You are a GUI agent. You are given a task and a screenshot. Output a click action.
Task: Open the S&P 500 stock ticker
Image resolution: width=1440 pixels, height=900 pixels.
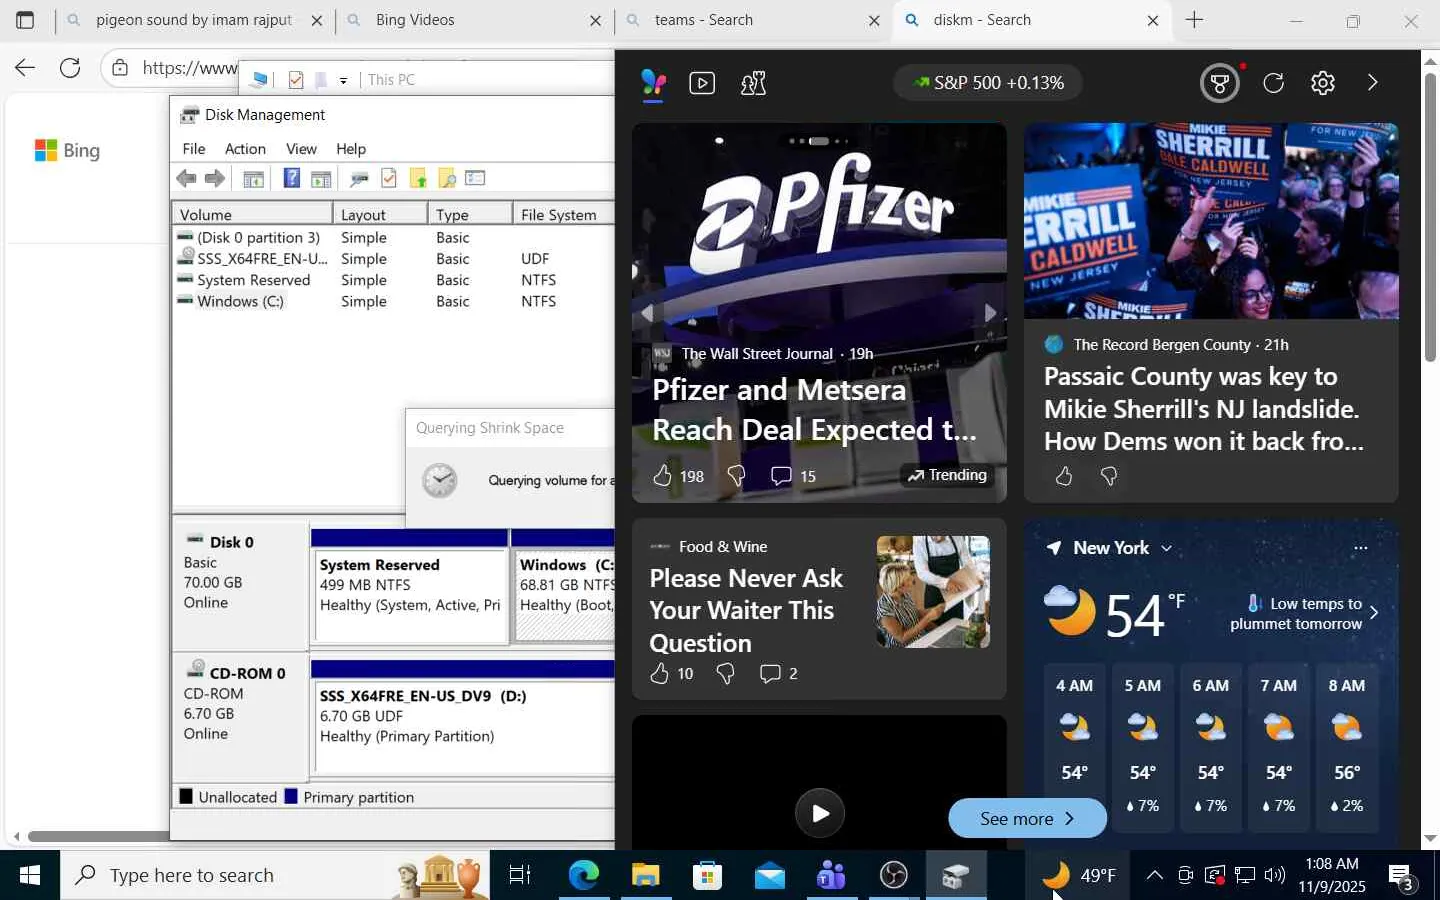pyautogui.click(x=988, y=83)
